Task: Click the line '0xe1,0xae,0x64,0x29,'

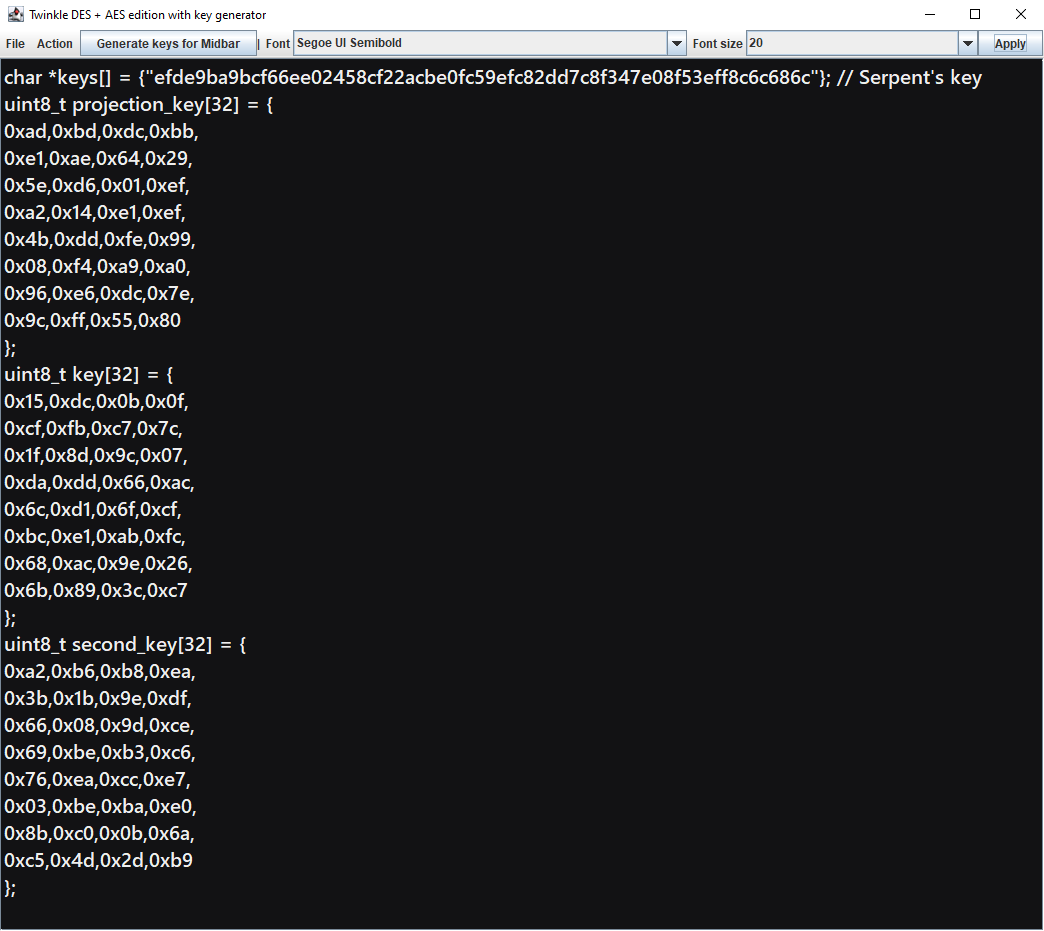Action: point(98,159)
